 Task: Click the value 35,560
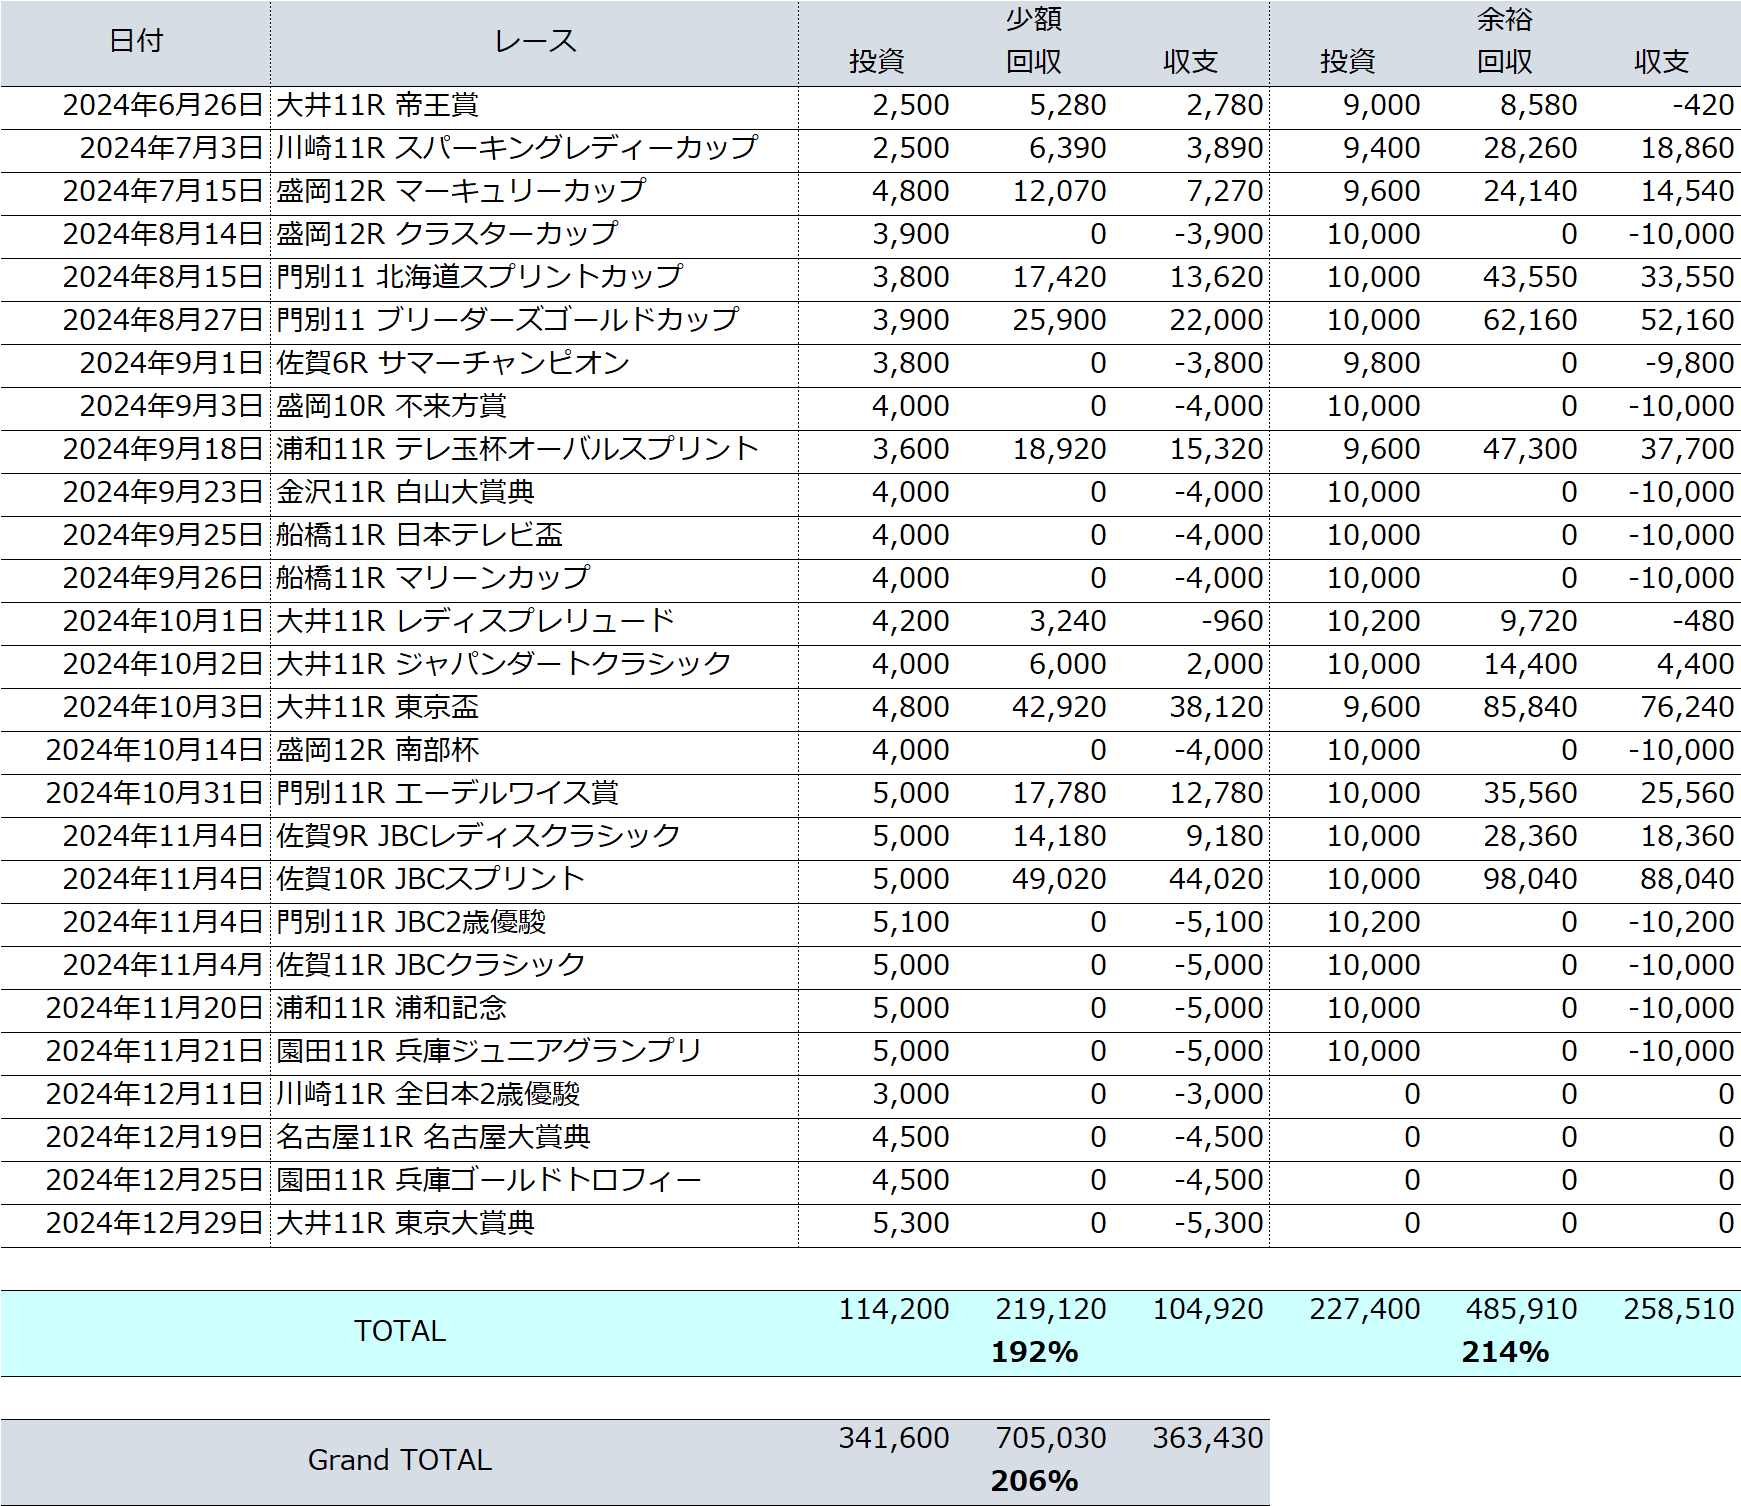1530,793
